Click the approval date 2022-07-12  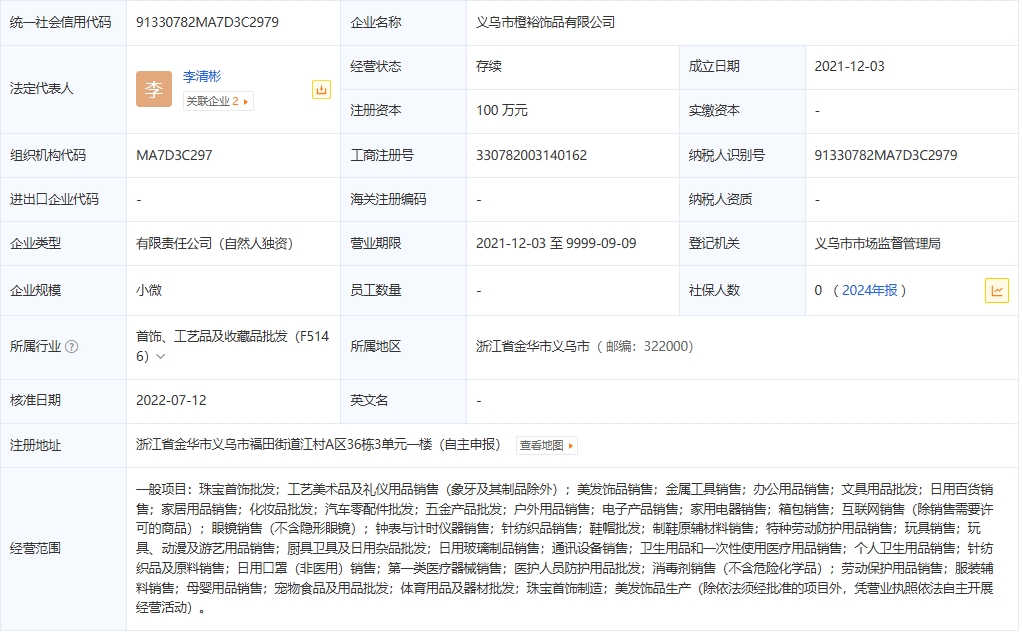[x=171, y=400]
